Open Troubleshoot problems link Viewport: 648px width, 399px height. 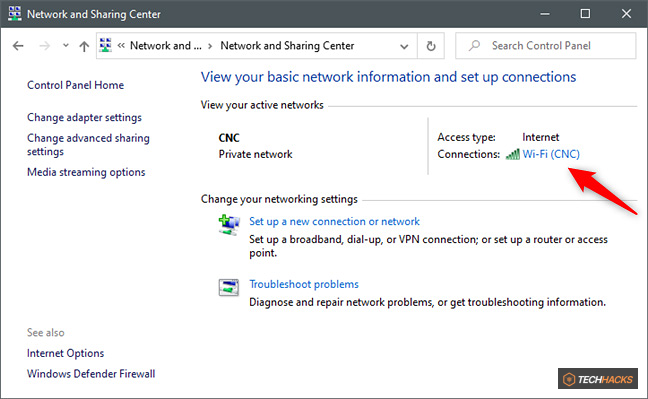click(304, 284)
